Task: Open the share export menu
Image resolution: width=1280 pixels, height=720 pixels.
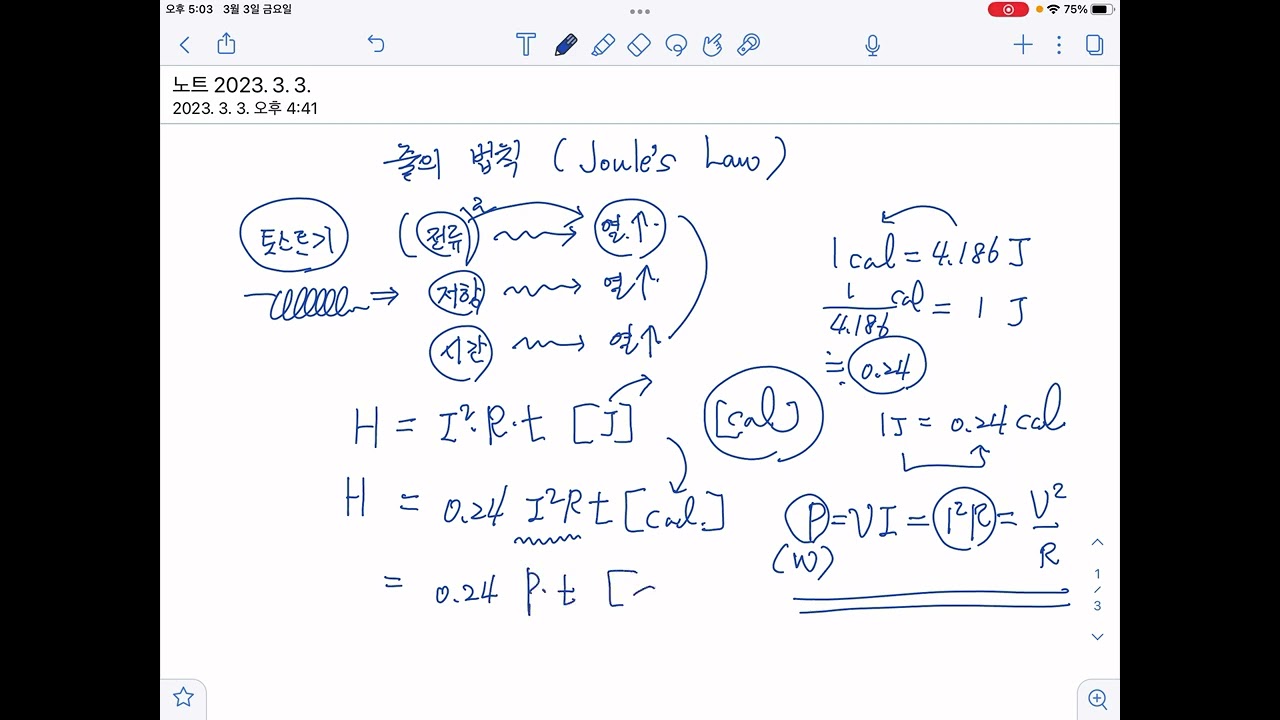Action: [x=226, y=44]
